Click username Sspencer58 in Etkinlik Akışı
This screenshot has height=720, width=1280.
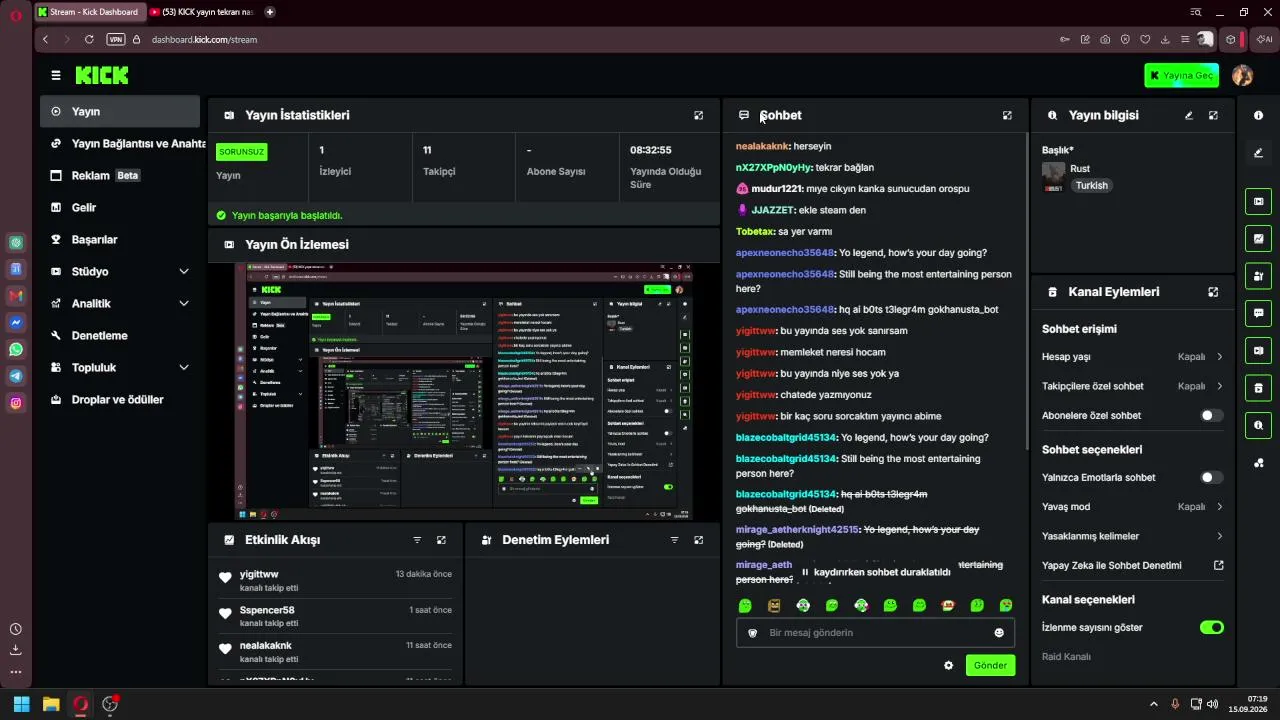coord(267,610)
